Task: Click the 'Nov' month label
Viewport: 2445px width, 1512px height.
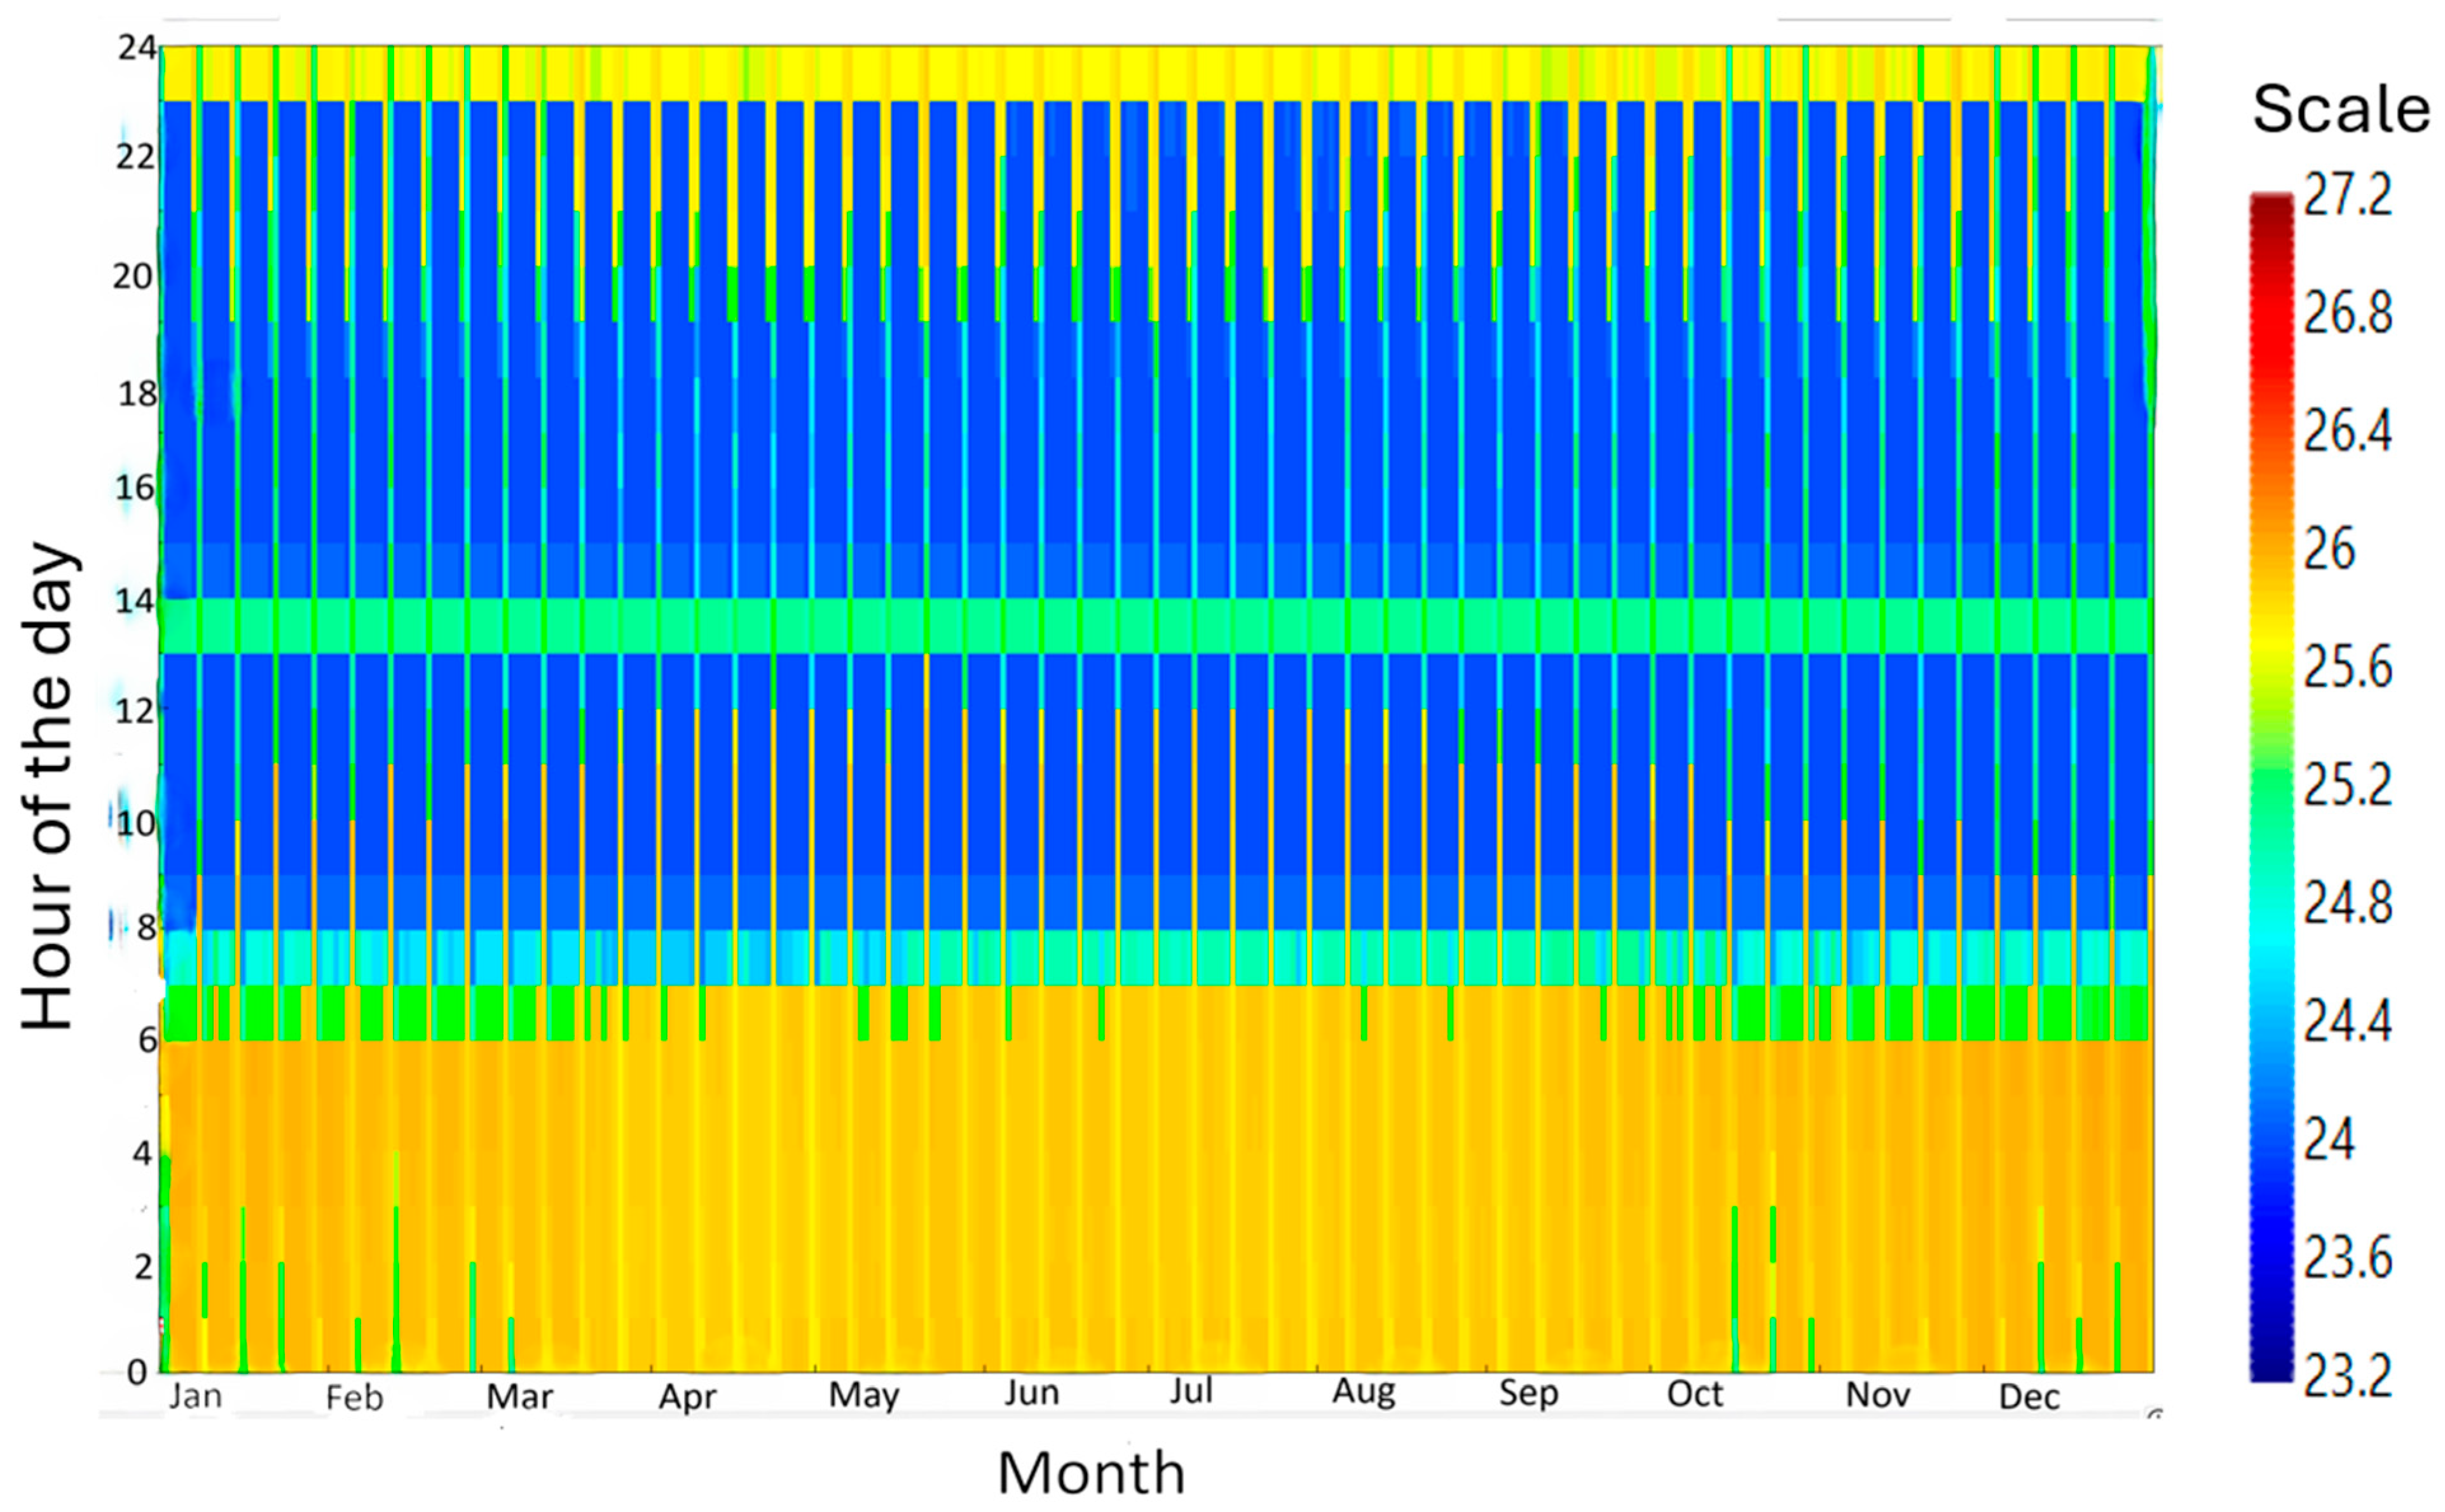Action: (1878, 1395)
